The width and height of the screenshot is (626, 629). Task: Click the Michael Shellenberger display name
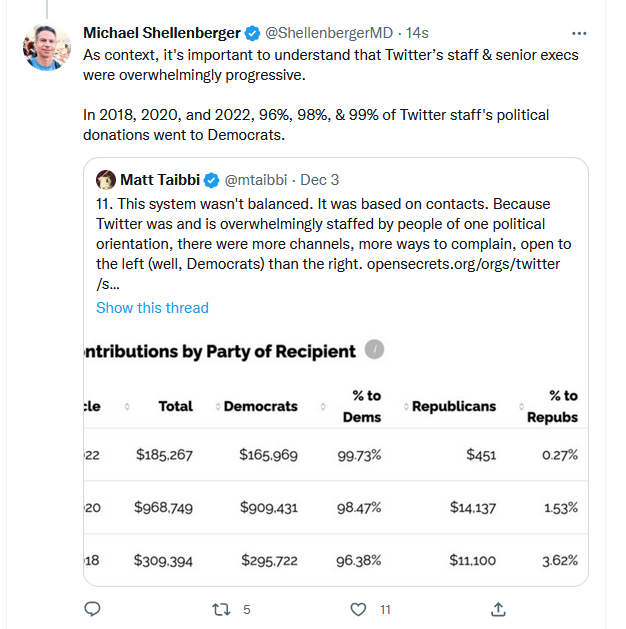point(162,33)
